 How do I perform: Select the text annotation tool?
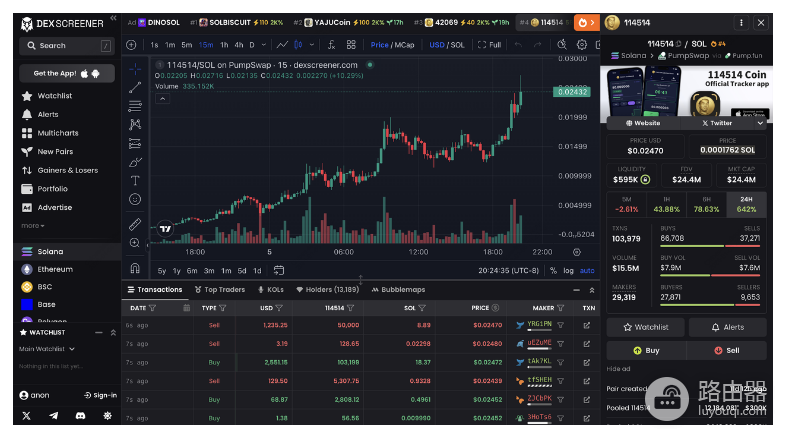(135, 181)
